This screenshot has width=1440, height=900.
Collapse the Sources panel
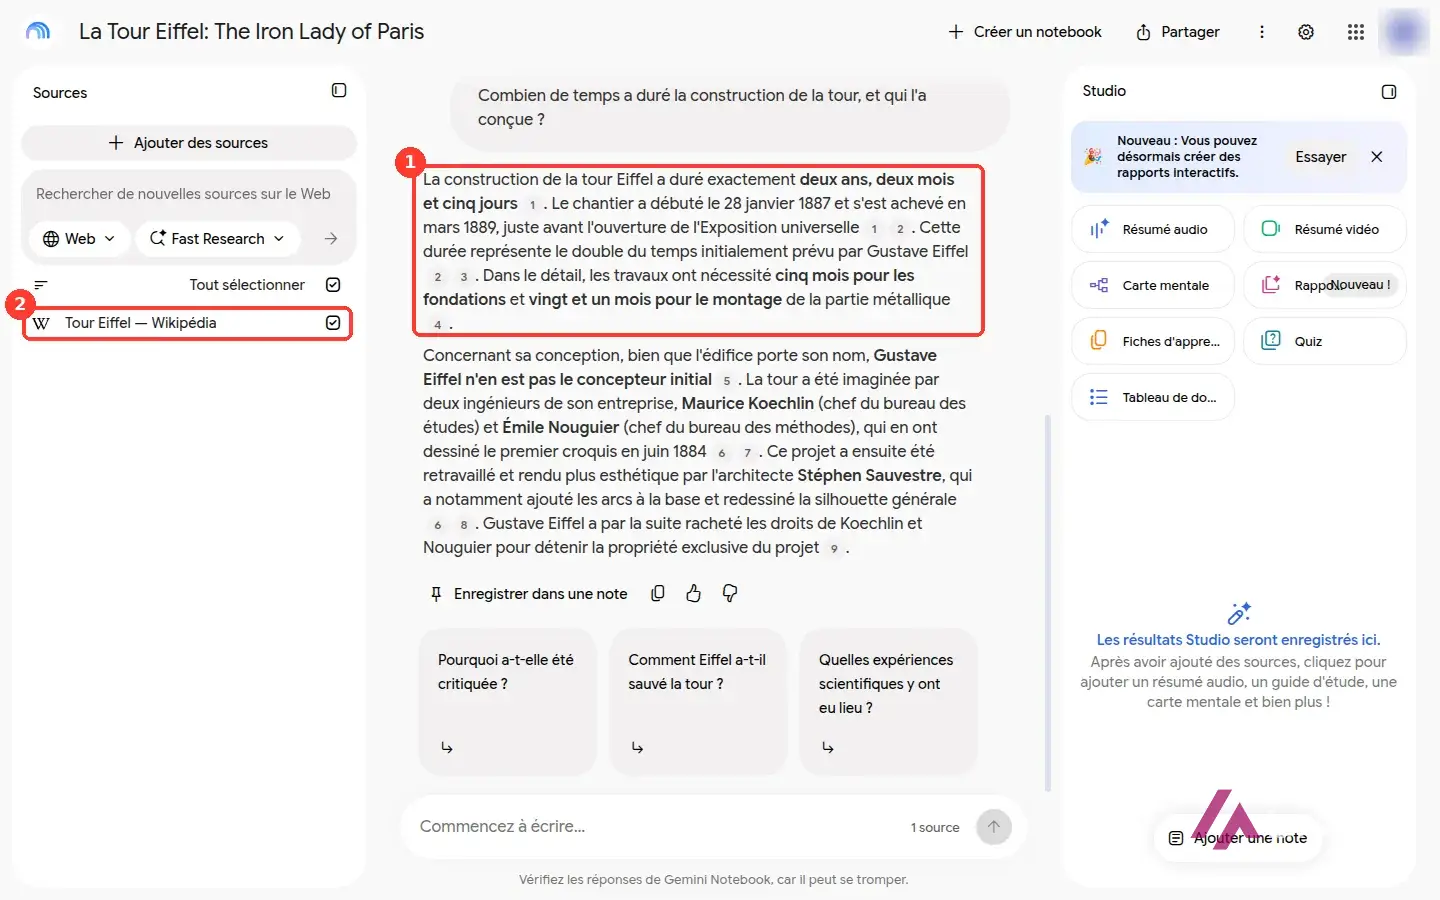click(339, 91)
